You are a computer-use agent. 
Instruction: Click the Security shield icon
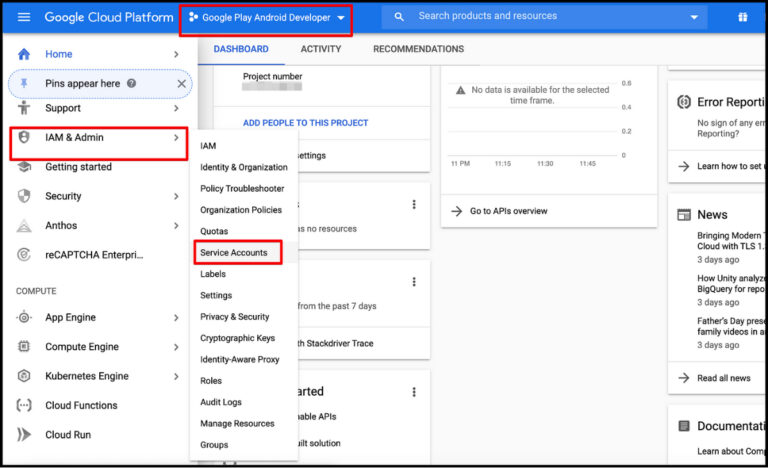pos(24,196)
